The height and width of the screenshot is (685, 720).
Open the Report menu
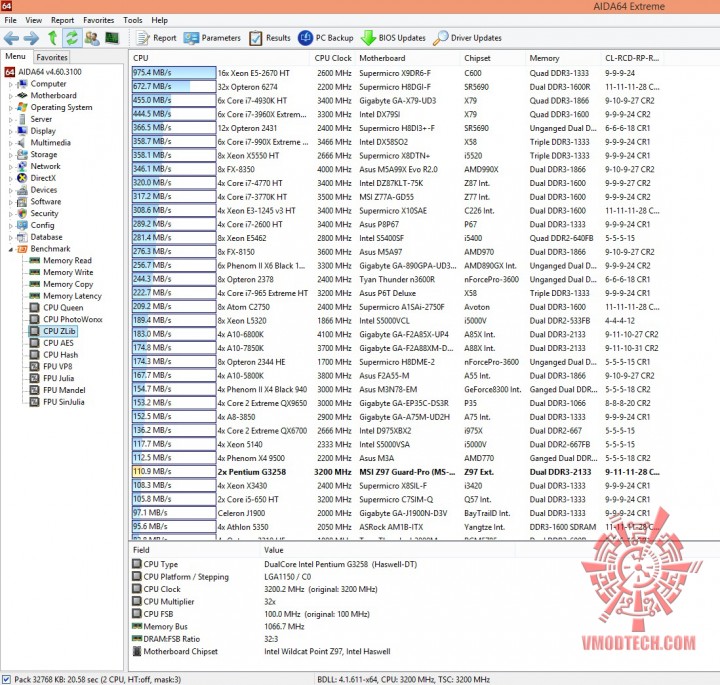62,20
